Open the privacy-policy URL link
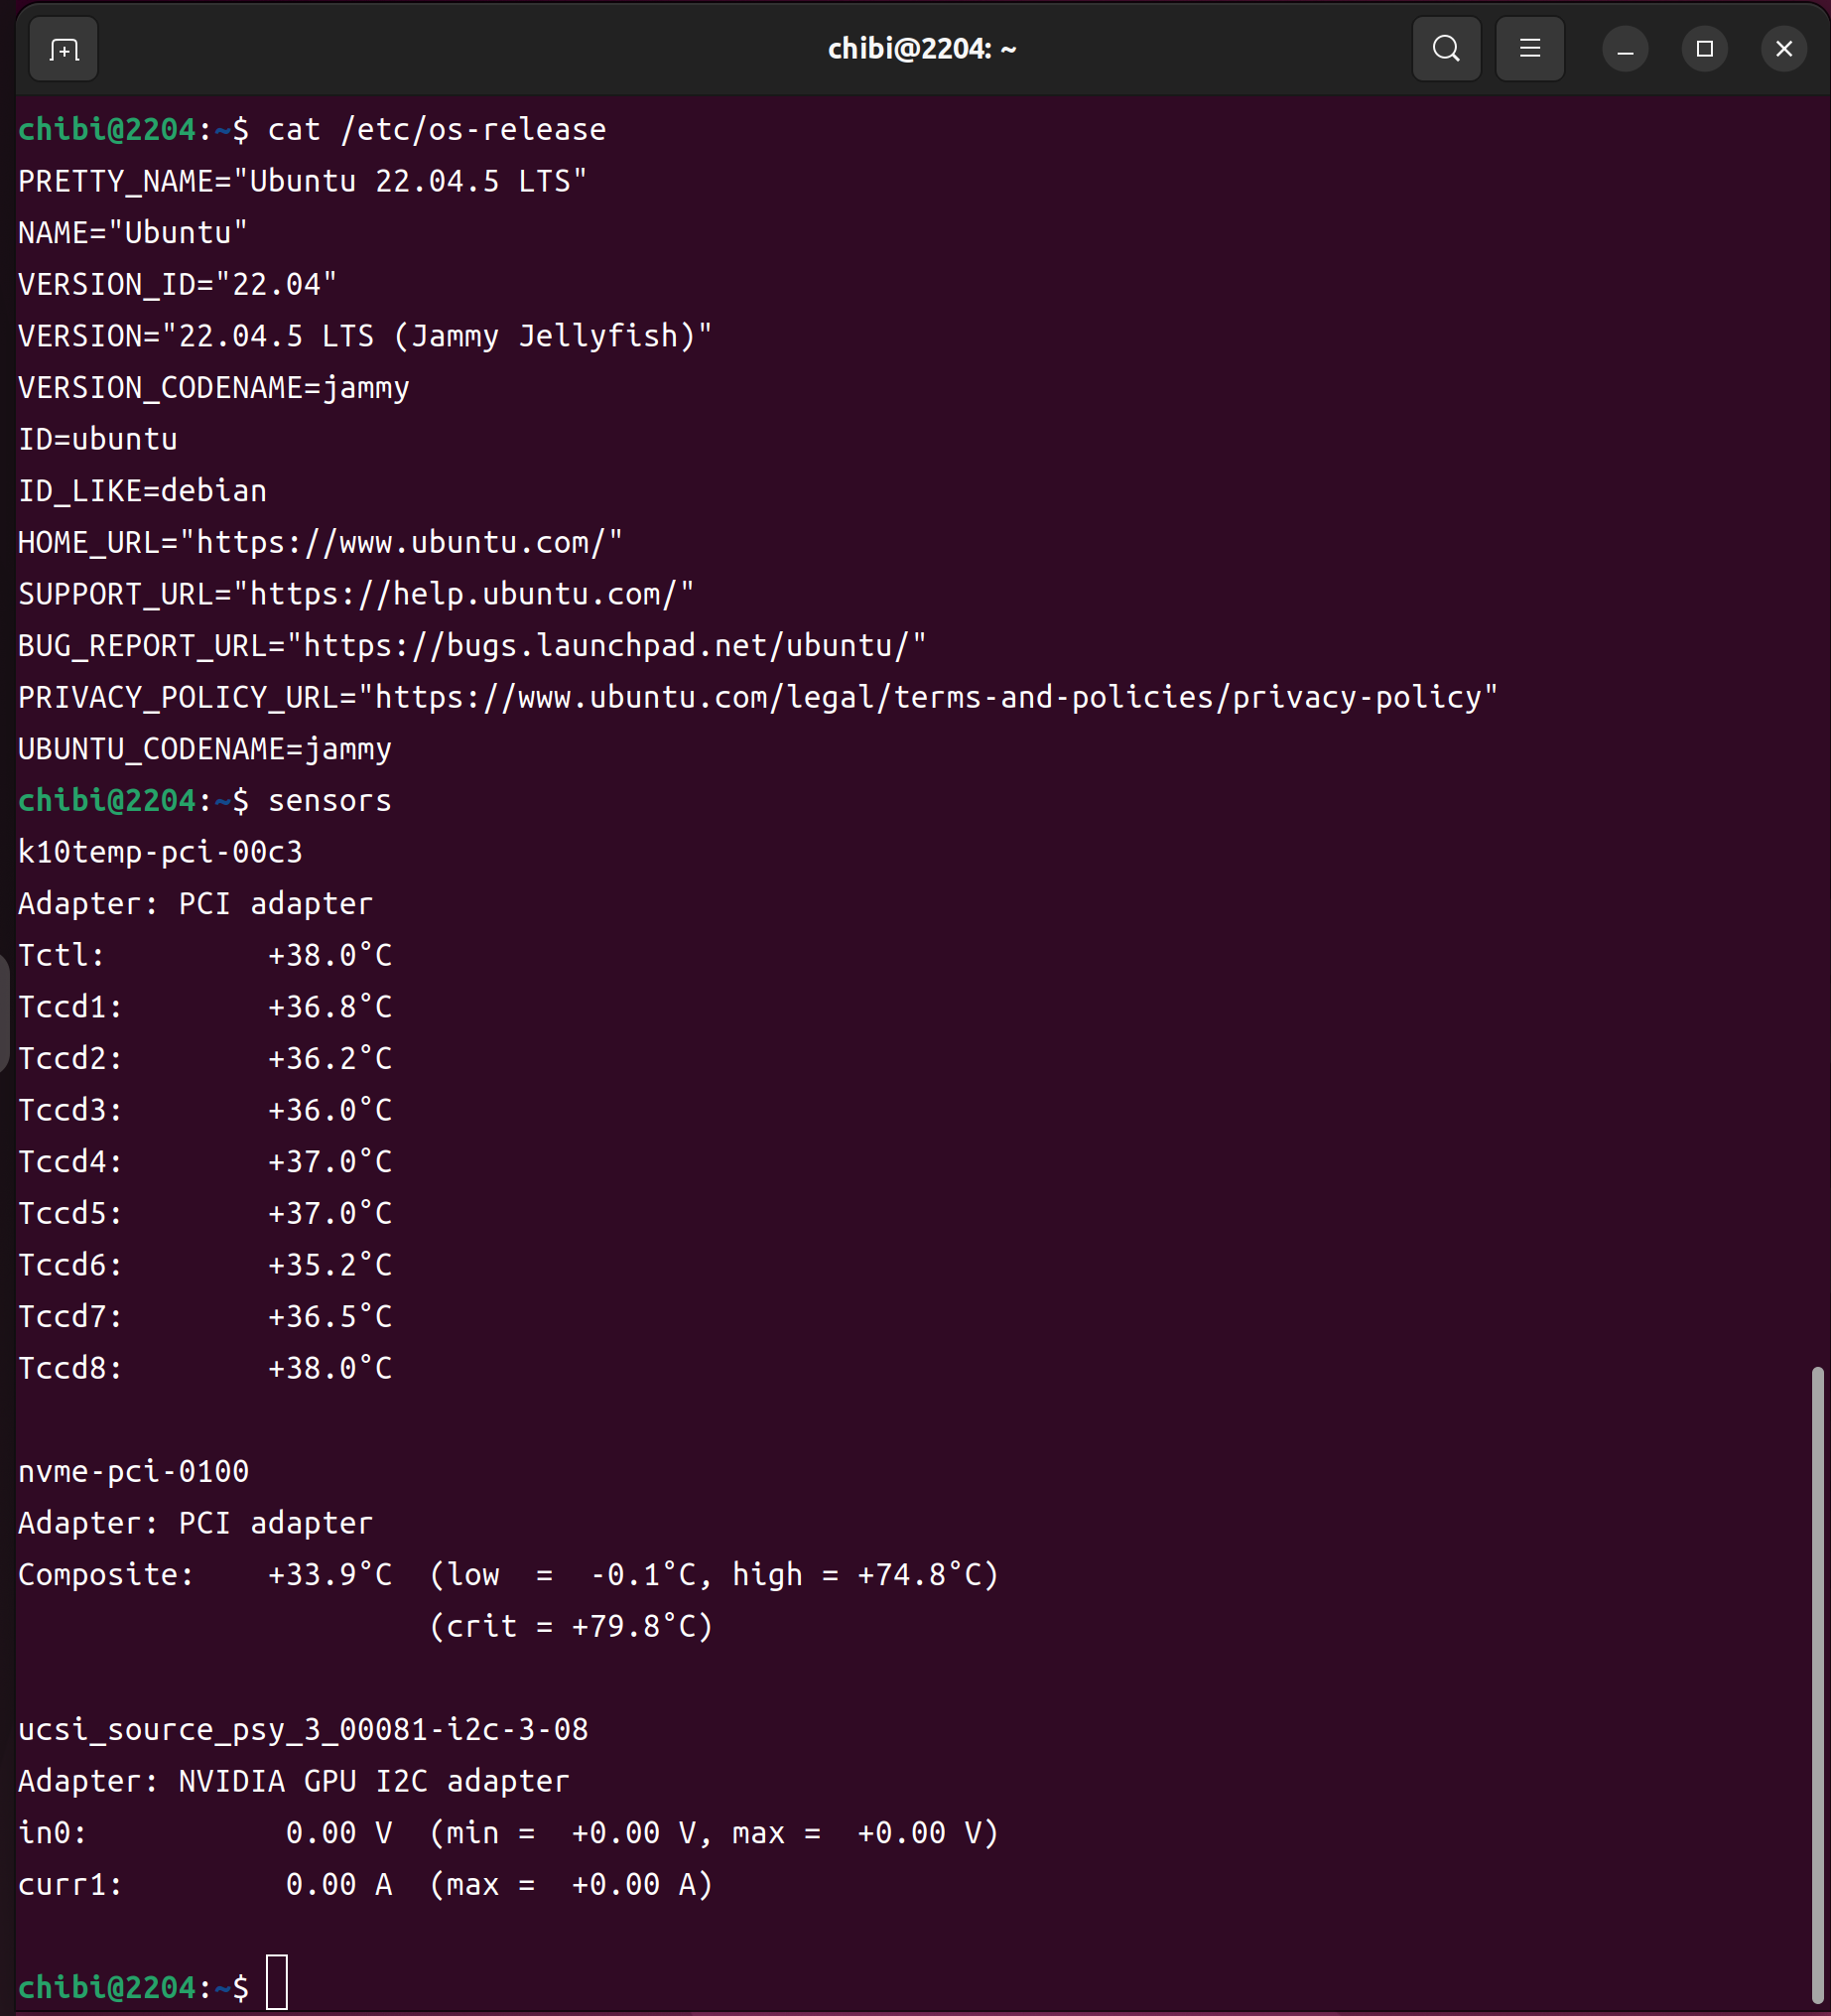This screenshot has width=1831, height=2016. click(x=927, y=698)
